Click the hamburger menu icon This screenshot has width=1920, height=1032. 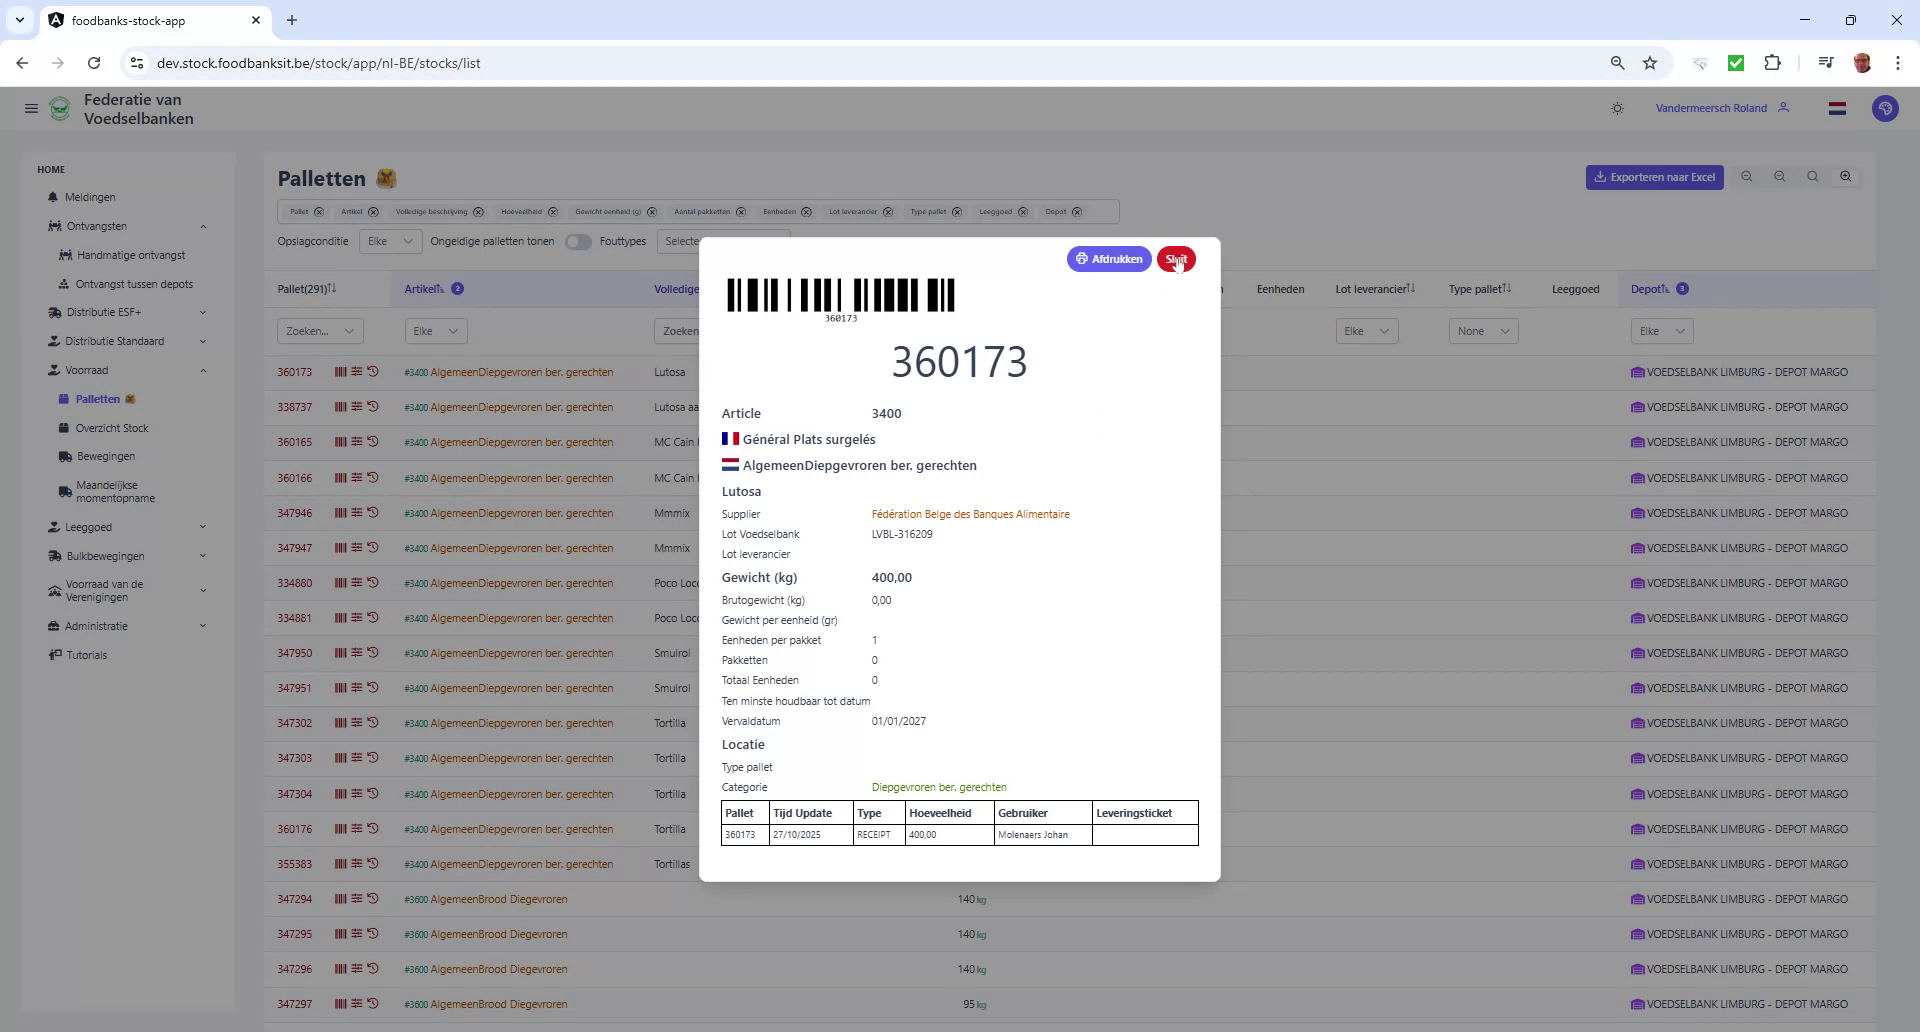(31, 108)
